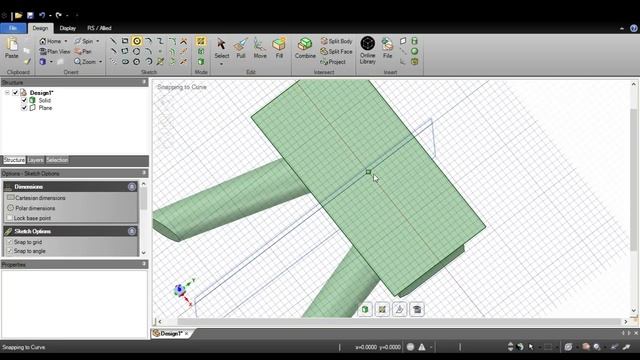Activate the Combine tool
The height and width of the screenshot is (360, 640).
pyautogui.click(x=305, y=48)
